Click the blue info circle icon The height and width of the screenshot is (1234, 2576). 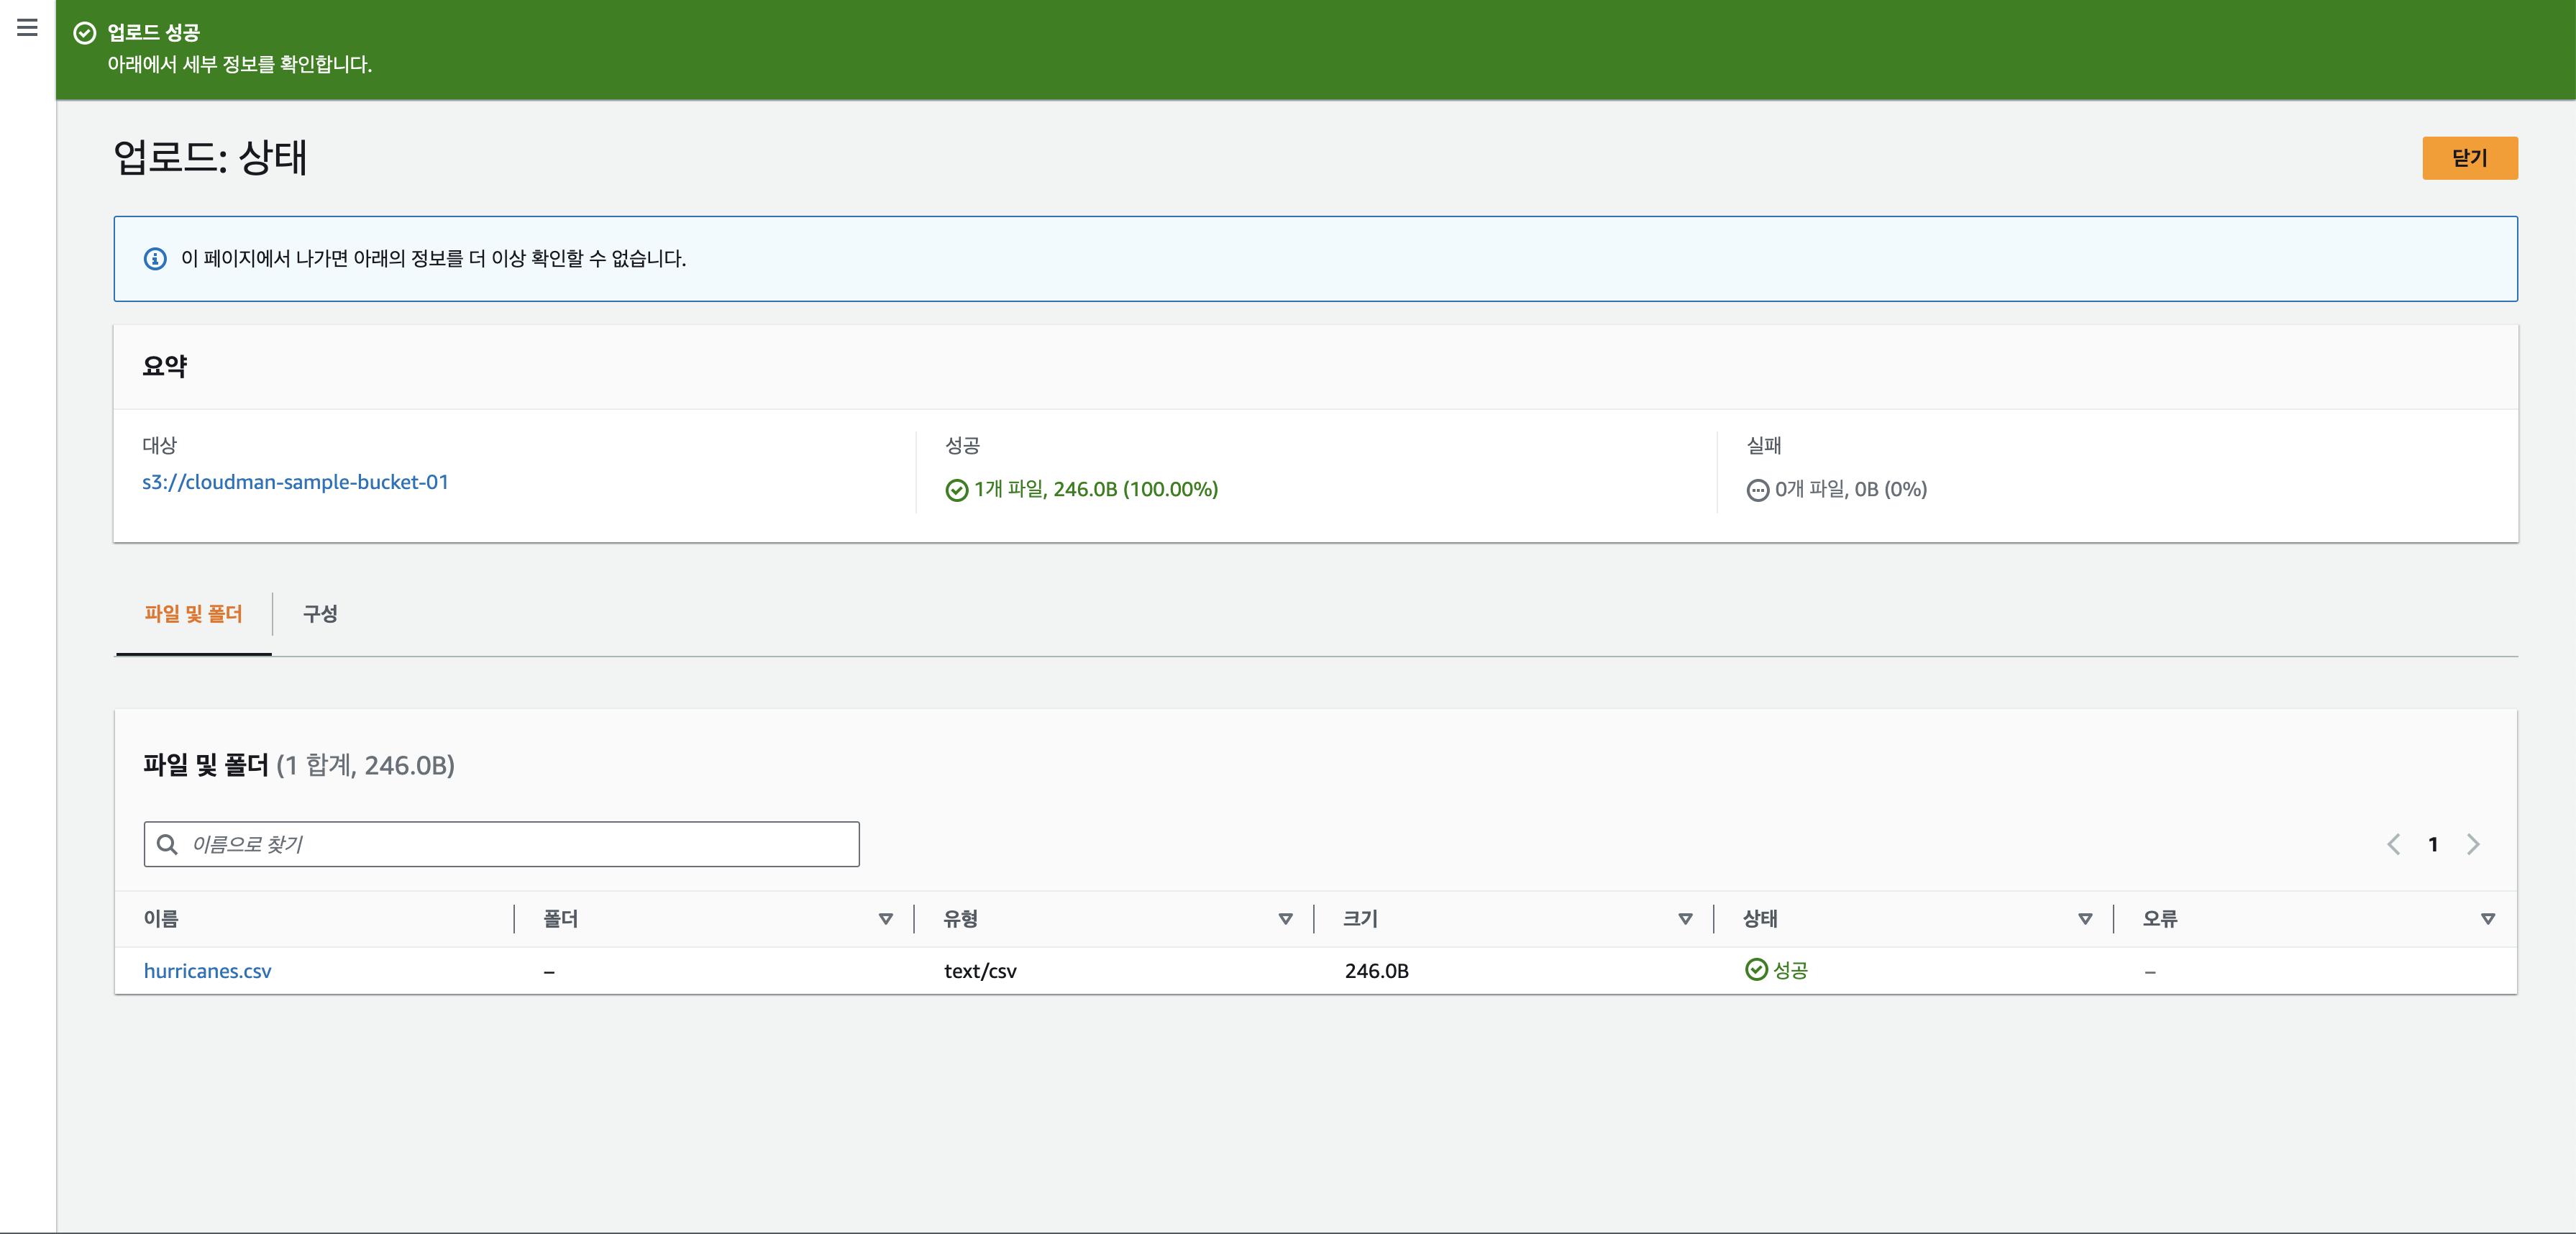pyautogui.click(x=155, y=259)
